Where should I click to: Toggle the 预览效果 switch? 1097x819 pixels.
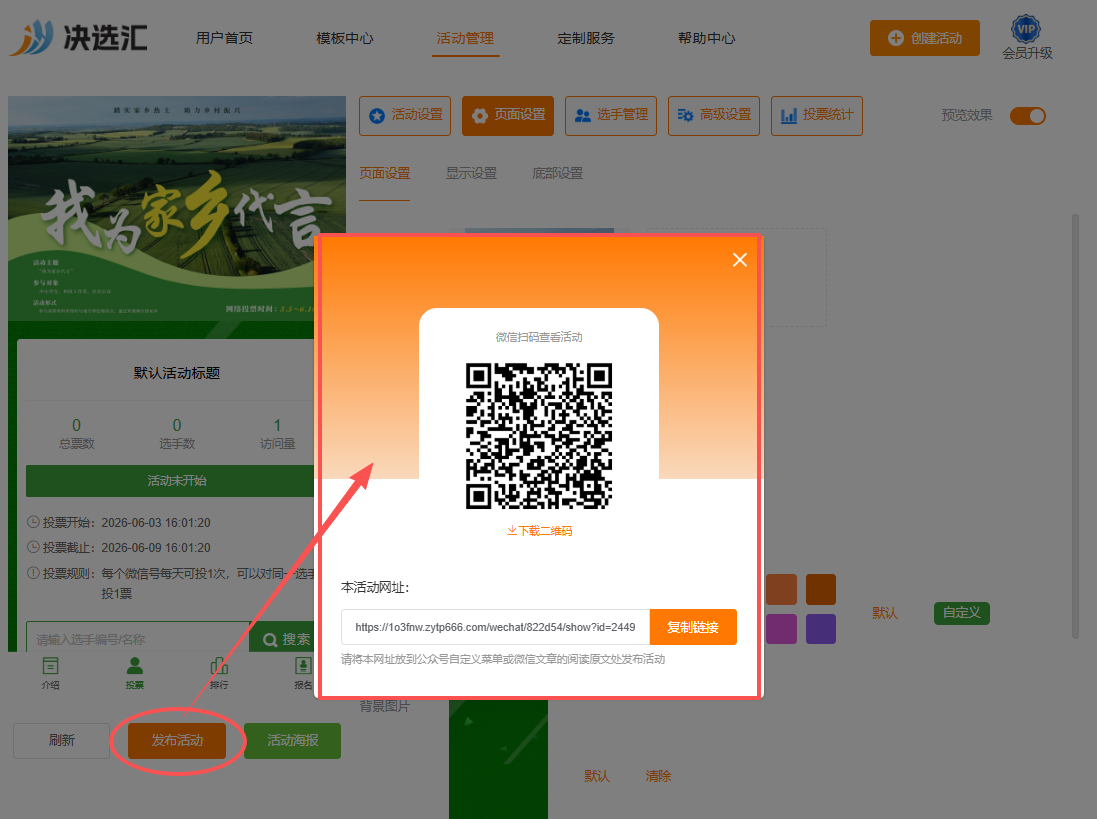pos(1028,115)
